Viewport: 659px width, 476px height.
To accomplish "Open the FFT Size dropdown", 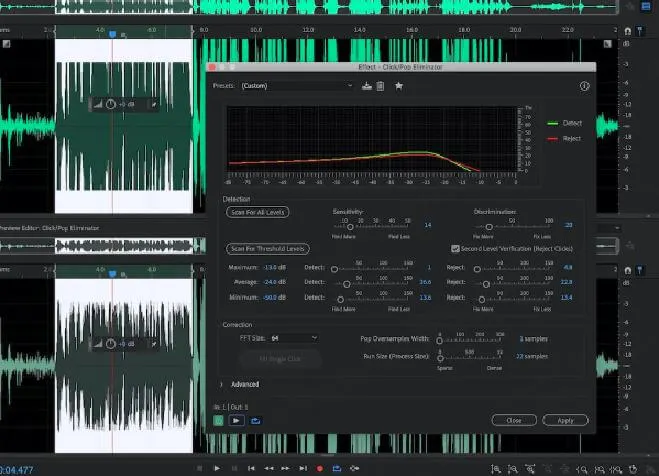I will (293, 338).
